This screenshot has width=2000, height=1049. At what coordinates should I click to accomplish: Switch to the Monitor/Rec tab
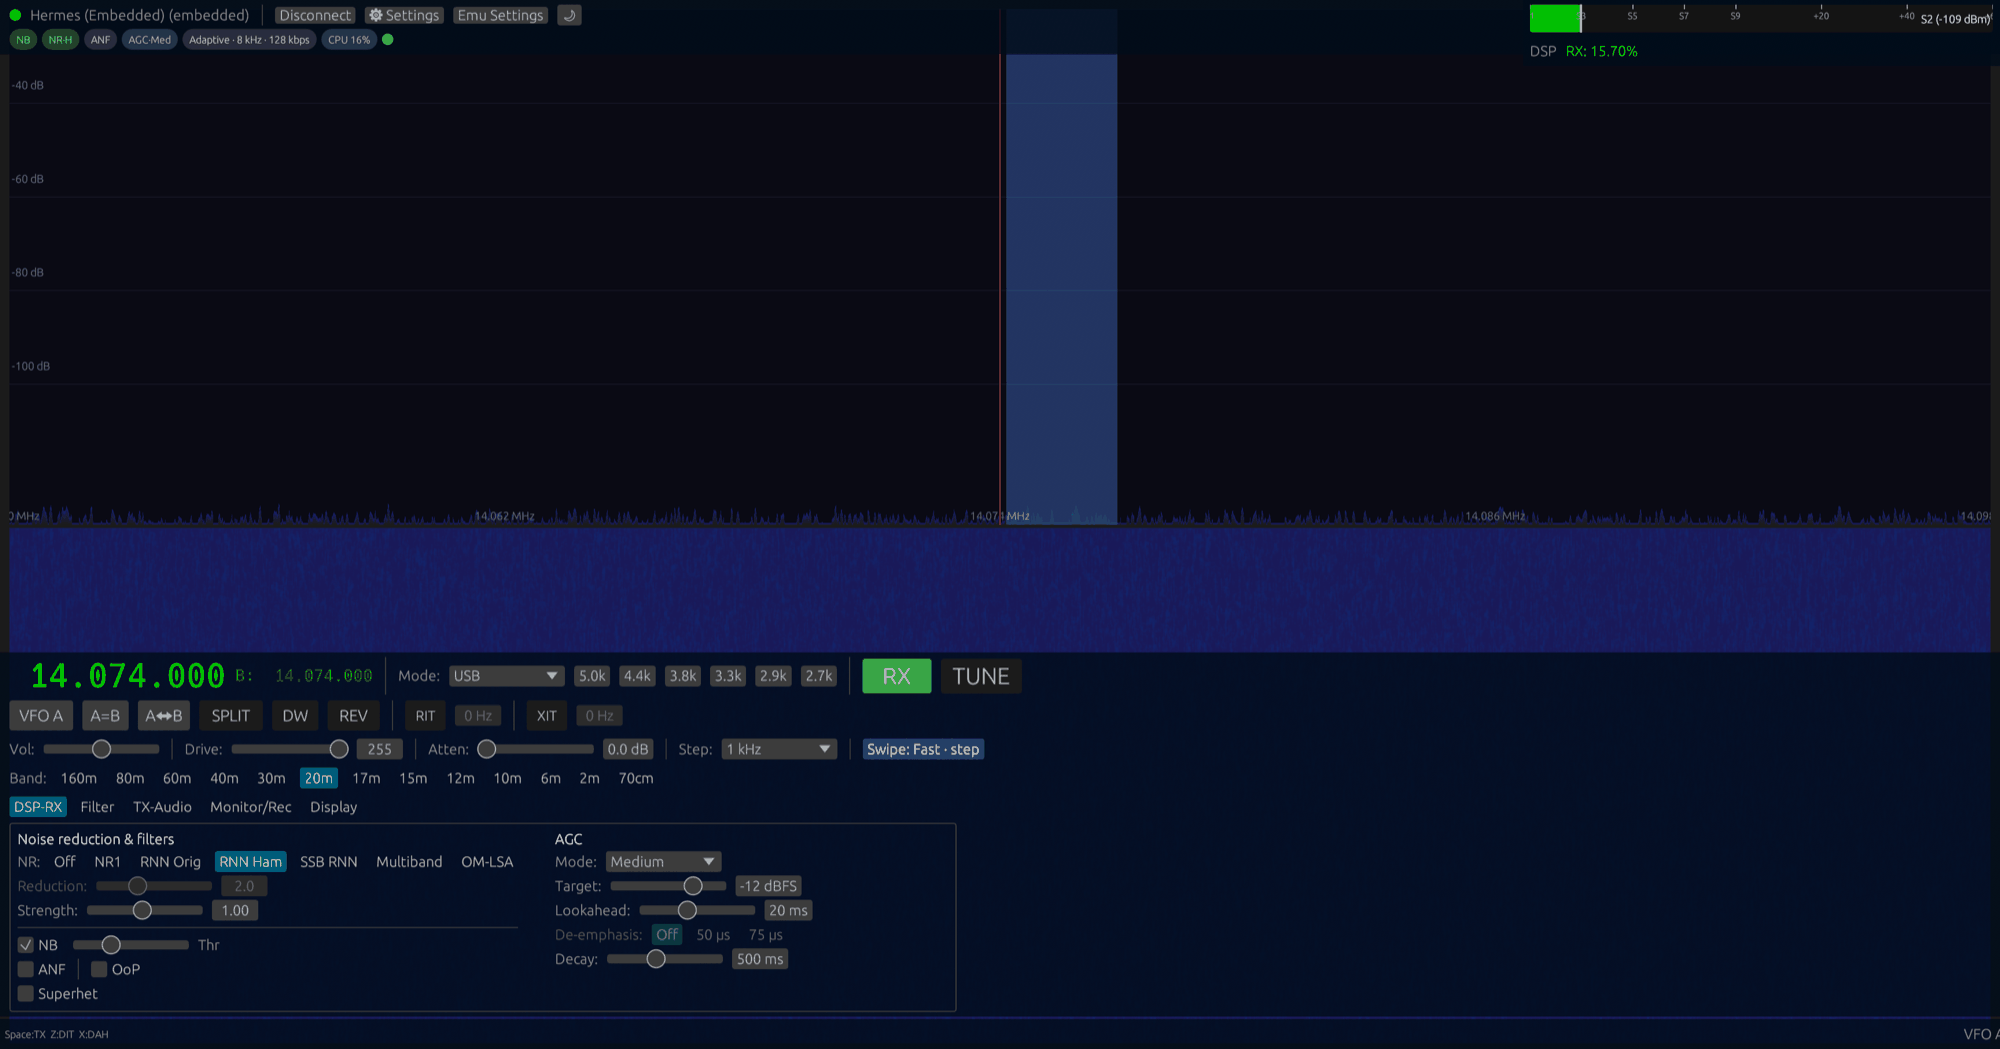(251, 807)
